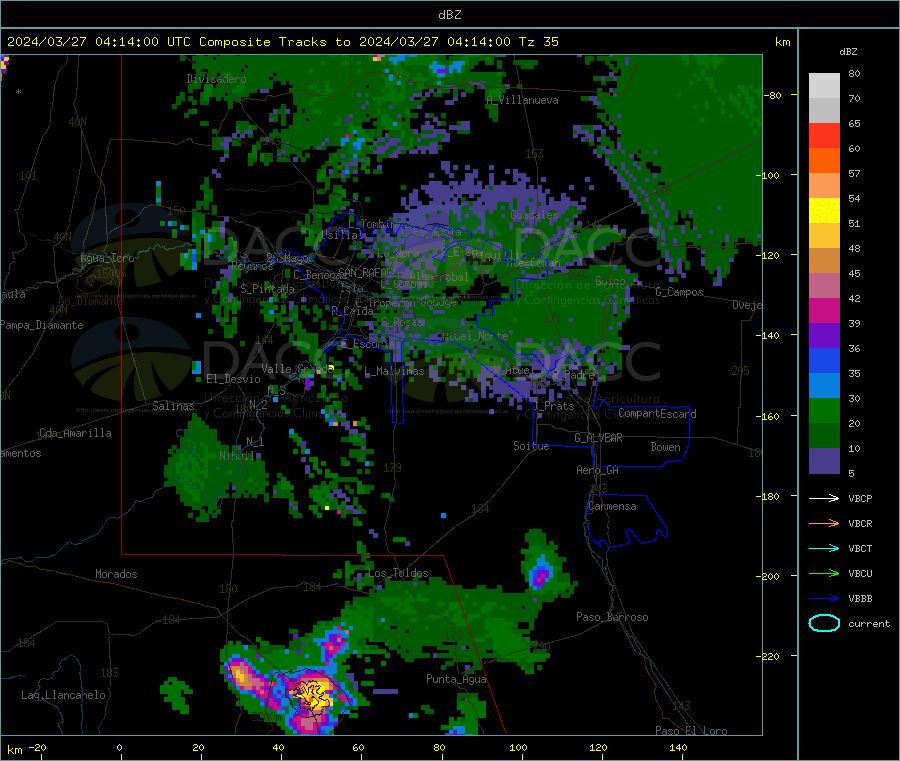Click the L_Malvinas place label

click(394, 371)
